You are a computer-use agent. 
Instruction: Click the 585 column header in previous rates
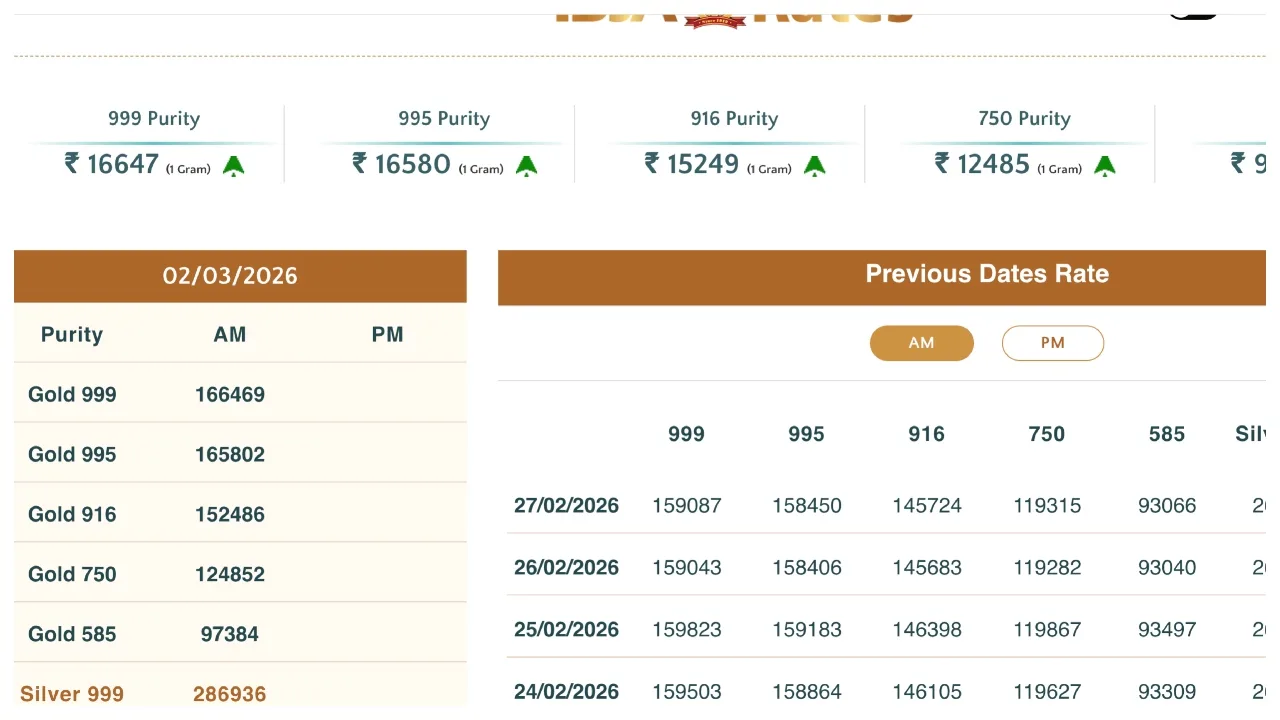tap(1166, 434)
